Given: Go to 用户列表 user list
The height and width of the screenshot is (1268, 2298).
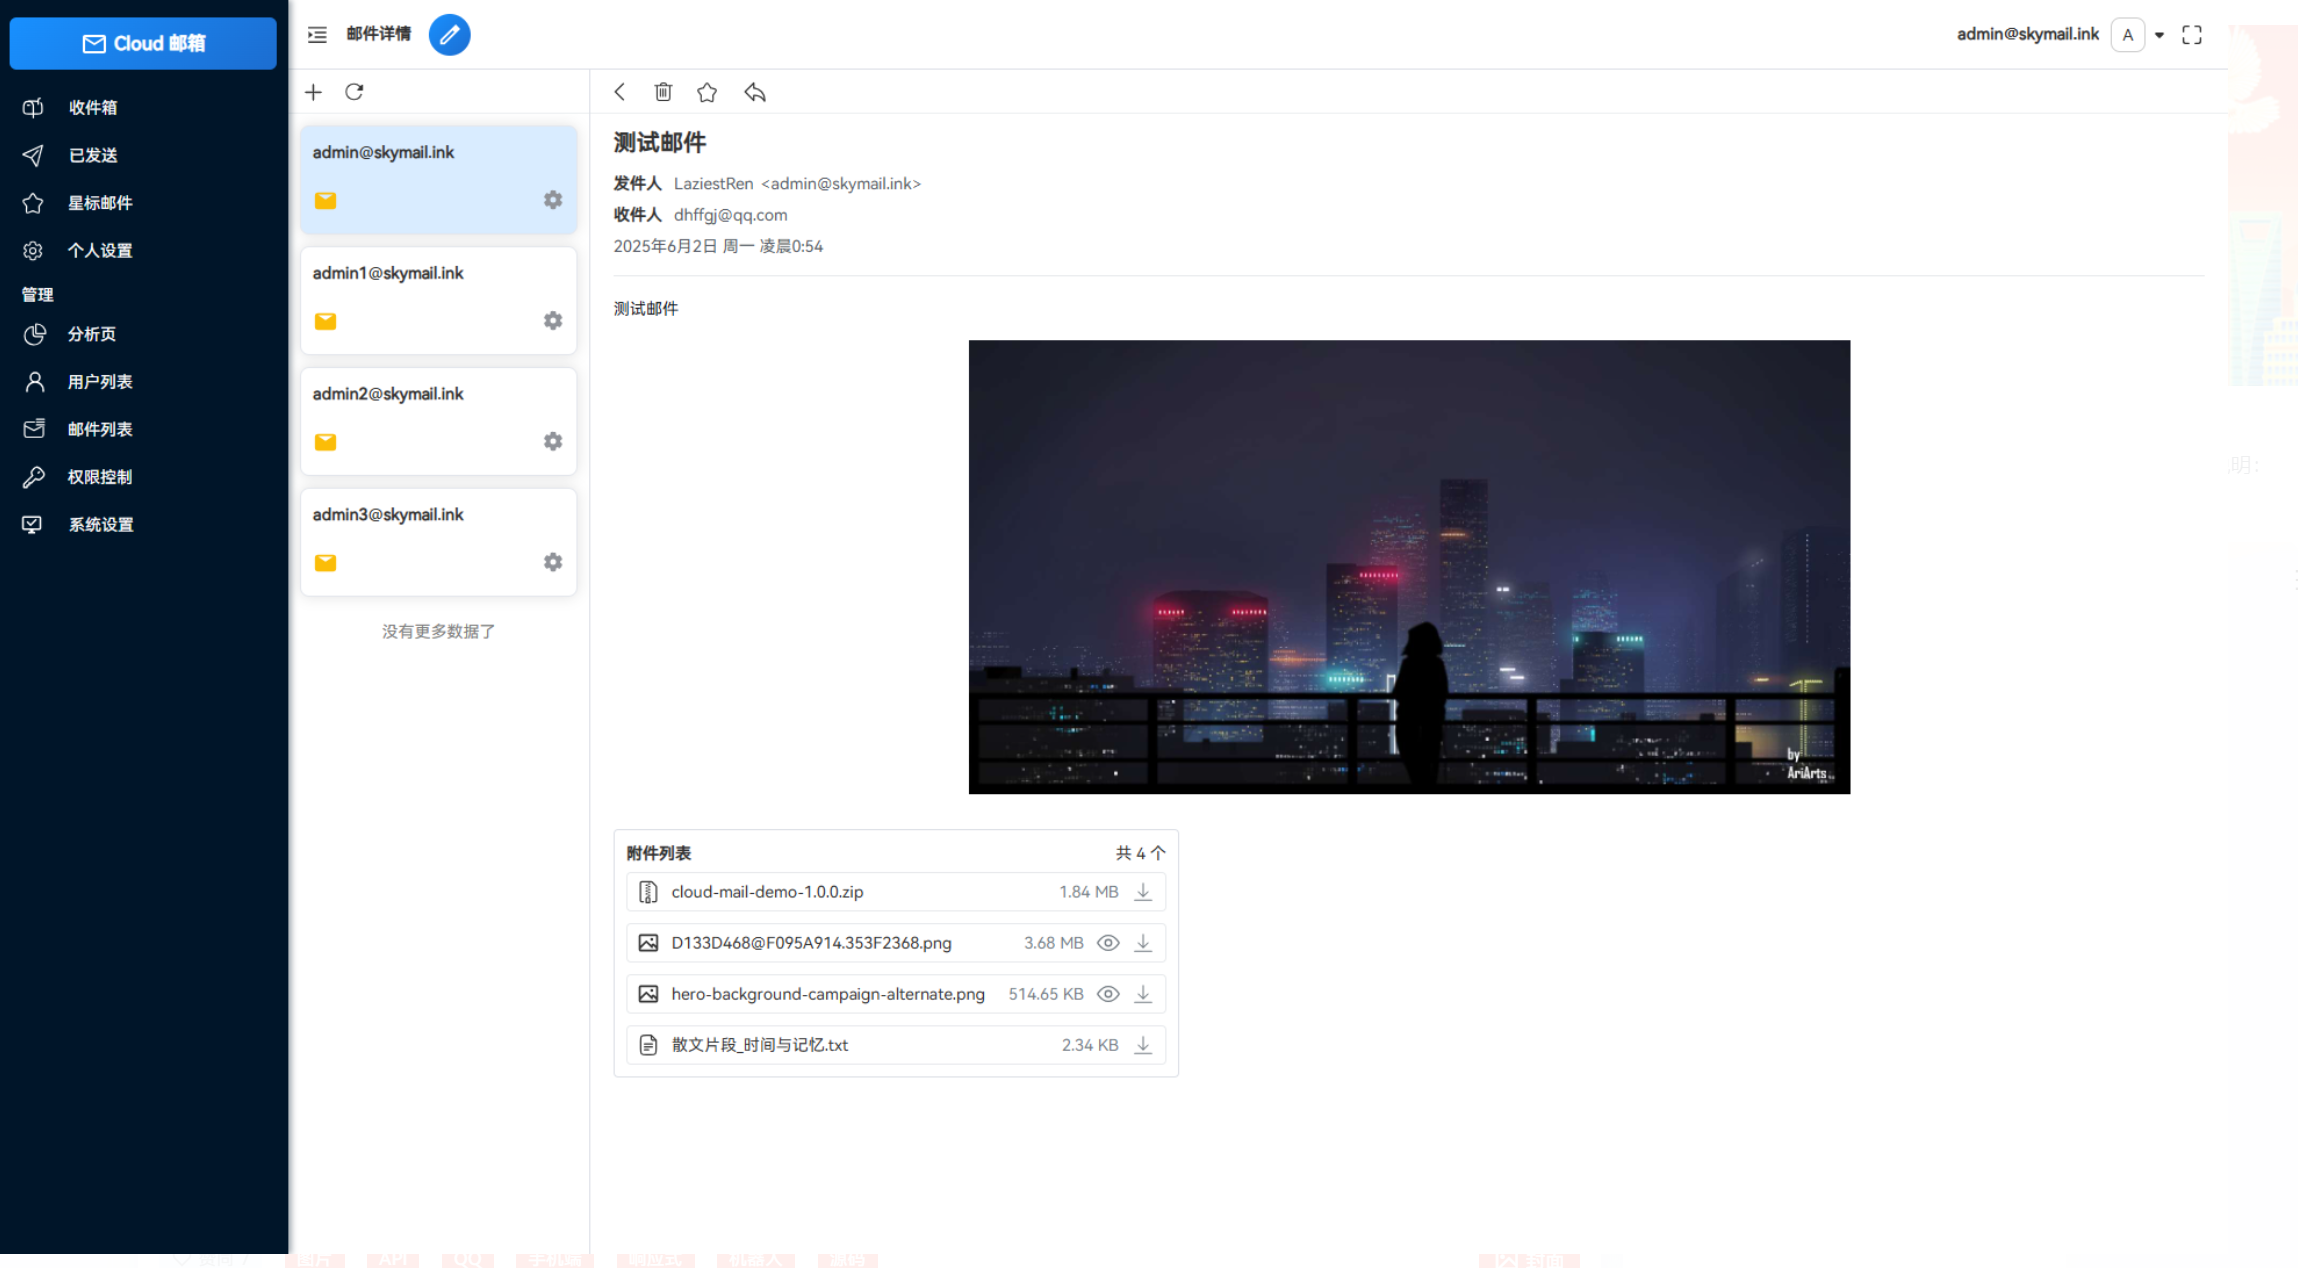Looking at the screenshot, I should click(99, 381).
